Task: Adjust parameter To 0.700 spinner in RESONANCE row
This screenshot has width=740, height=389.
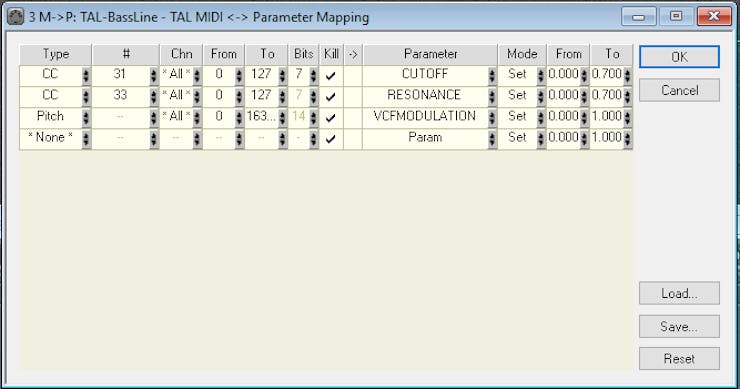Action: (x=627, y=97)
